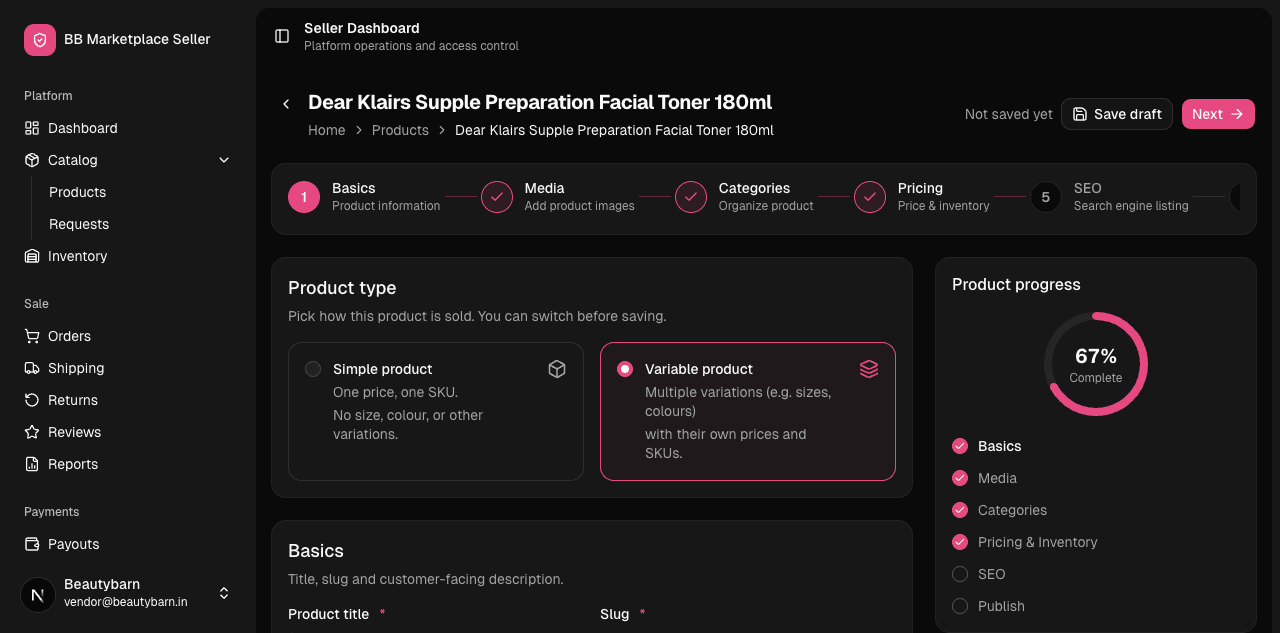The height and width of the screenshot is (633, 1280).
Task: Open Requests under Catalog
Action: point(140,224)
